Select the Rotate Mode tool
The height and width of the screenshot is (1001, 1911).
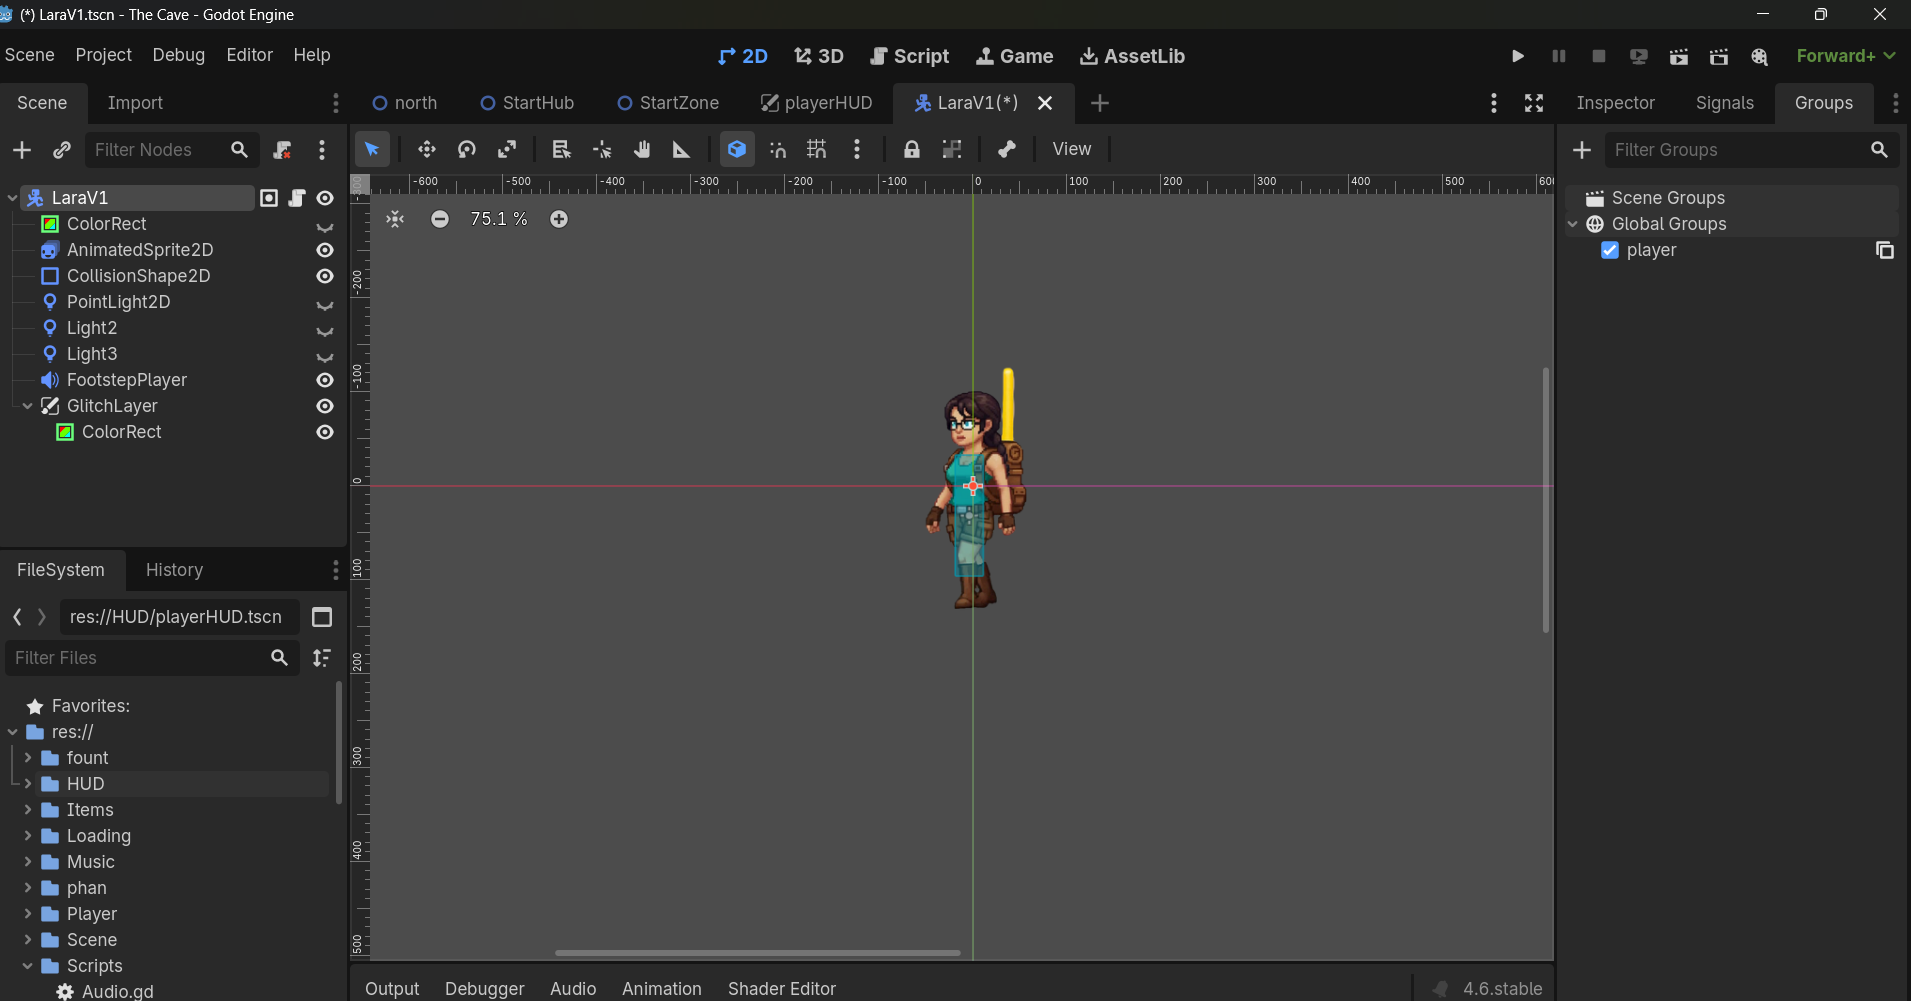(x=467, y=150)
